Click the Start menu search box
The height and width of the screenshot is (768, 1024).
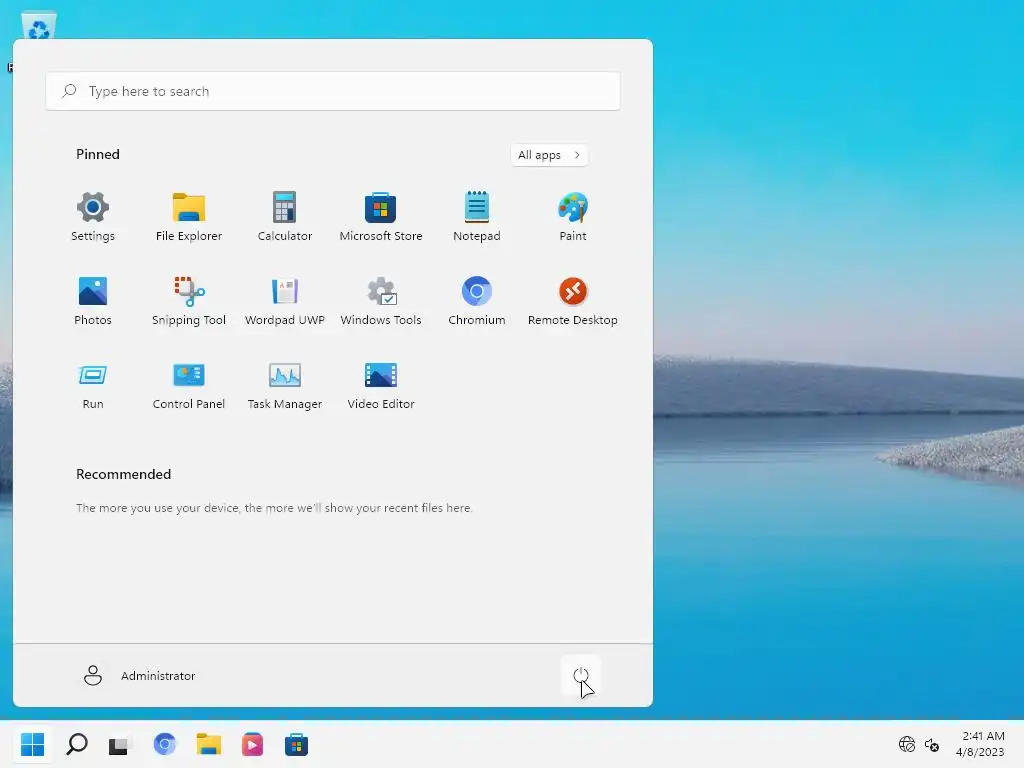coord(333,91)
